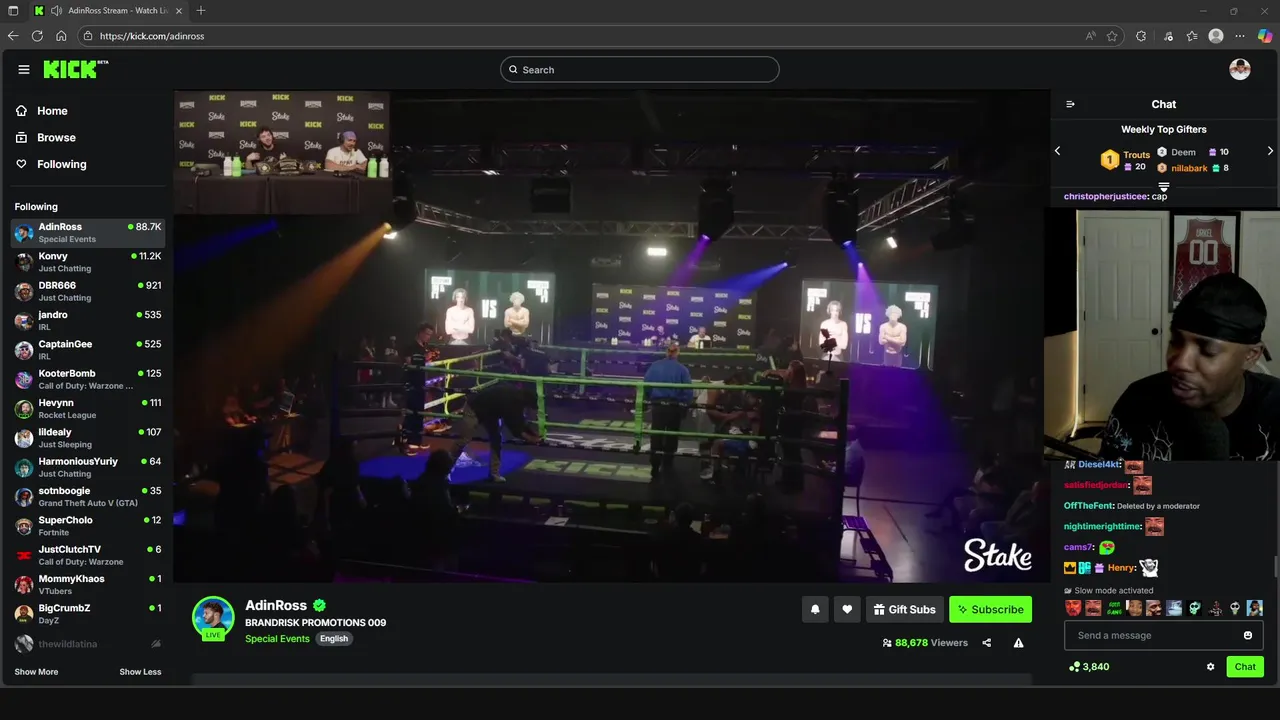Image resolution: width=1280 pixels, height=720 pixels.
Task: Open lildealy's Just Sleeping stream
Action: tap(88, 438)
